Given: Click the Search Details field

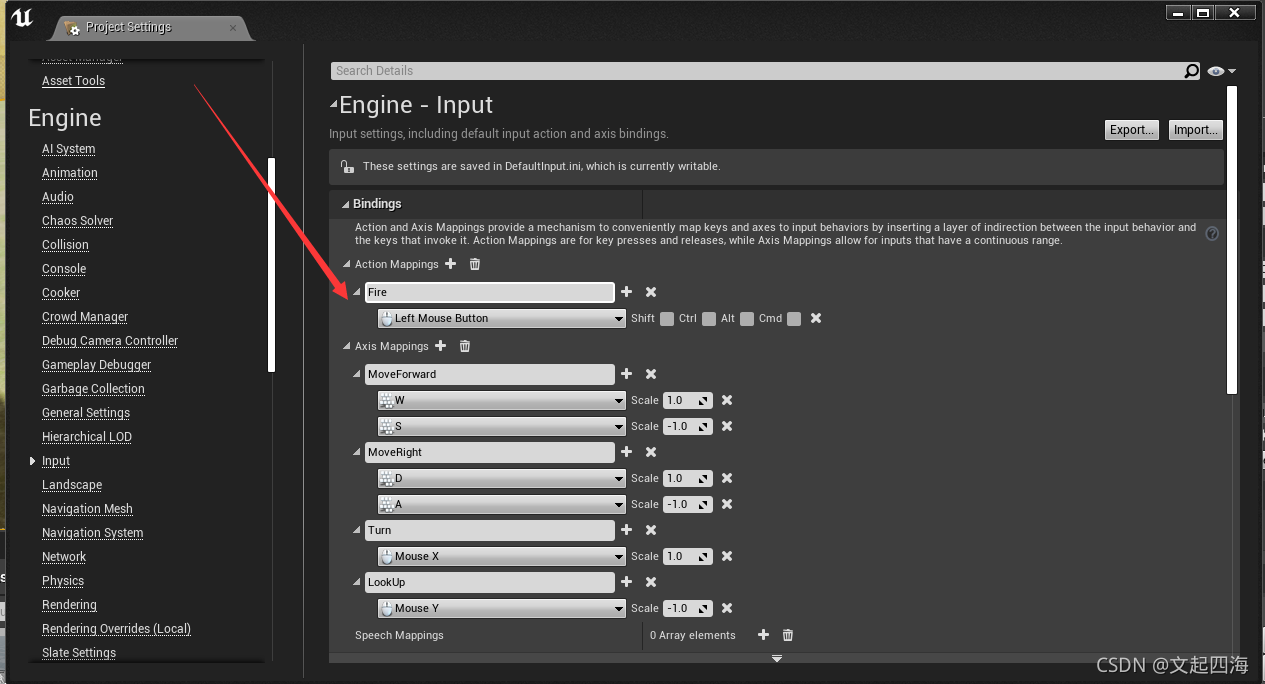Looking at the screenshot, I should point(756,71).
